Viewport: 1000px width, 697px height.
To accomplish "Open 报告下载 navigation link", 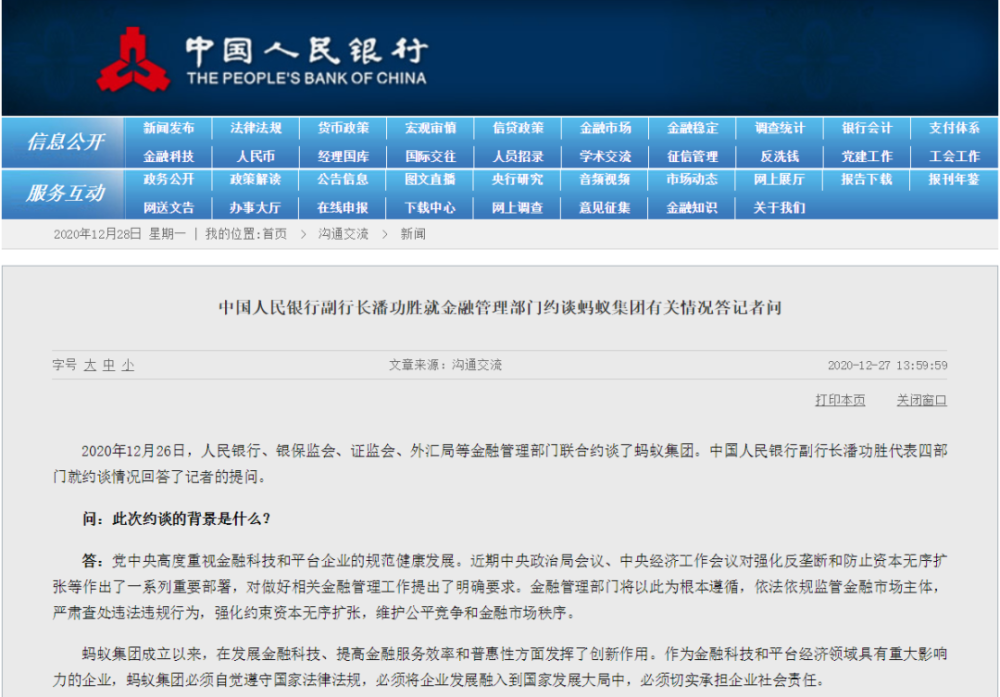I will click(x=867, y=179).
